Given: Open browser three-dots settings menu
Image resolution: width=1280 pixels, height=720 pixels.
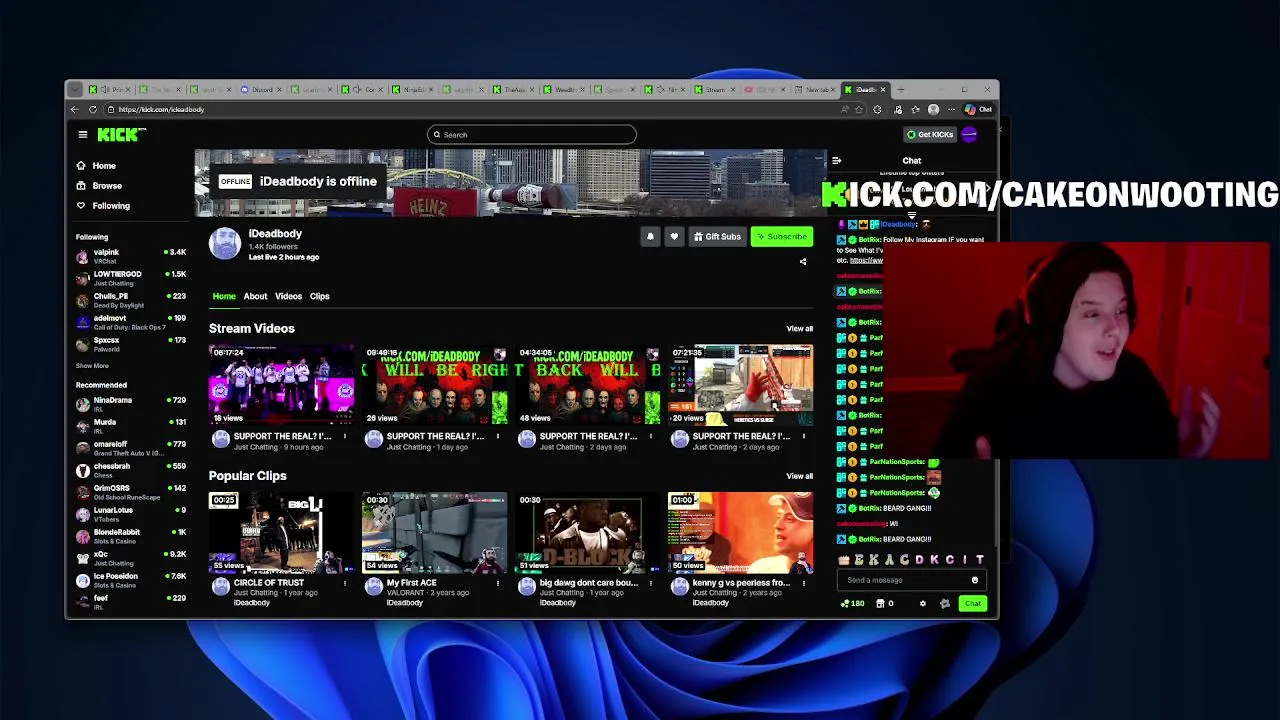Looking at the screenshot, I should (x=952, y=110).
